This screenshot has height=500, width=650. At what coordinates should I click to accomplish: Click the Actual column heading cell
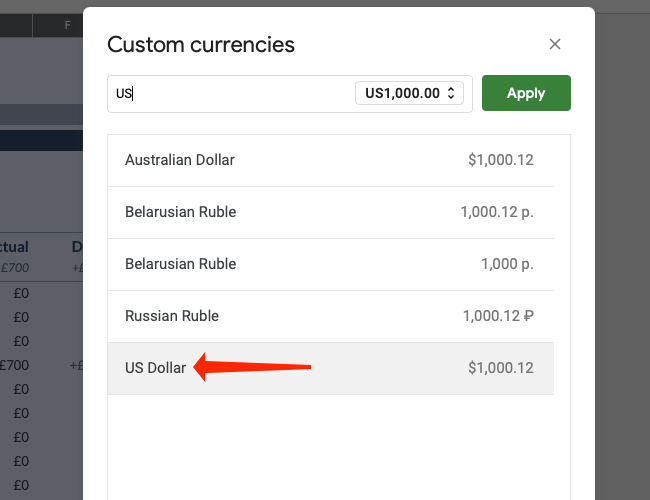click(14, 247)
